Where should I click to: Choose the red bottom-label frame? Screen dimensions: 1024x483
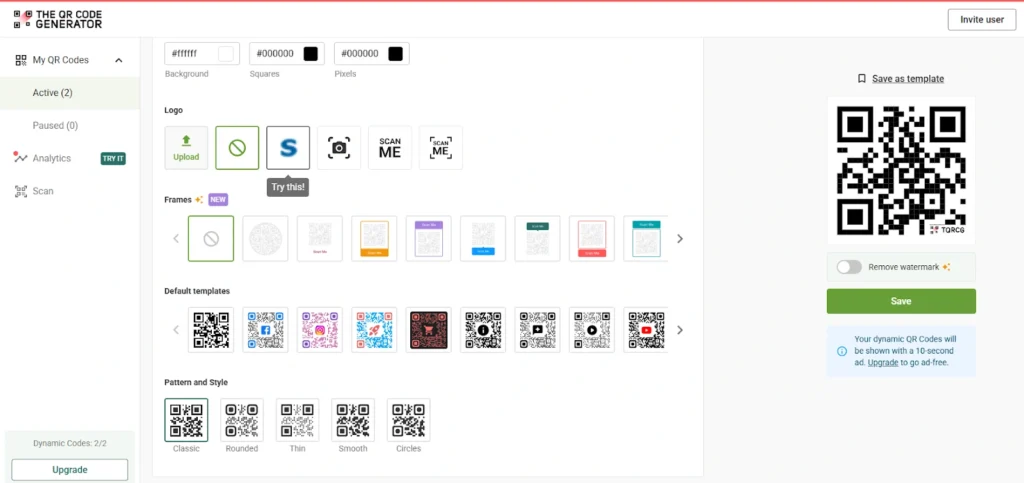(x=592, y=239)
